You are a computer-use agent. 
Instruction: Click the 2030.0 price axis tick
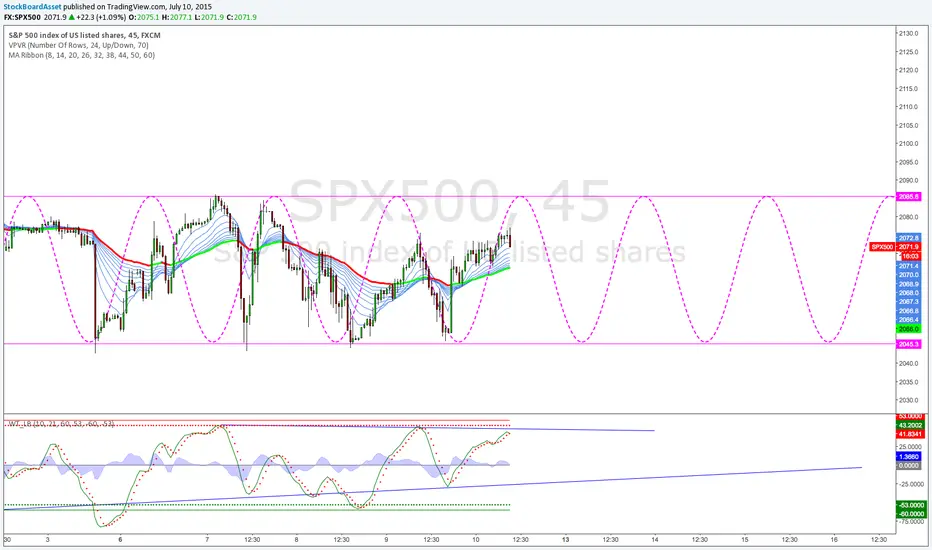click(910, 400)
